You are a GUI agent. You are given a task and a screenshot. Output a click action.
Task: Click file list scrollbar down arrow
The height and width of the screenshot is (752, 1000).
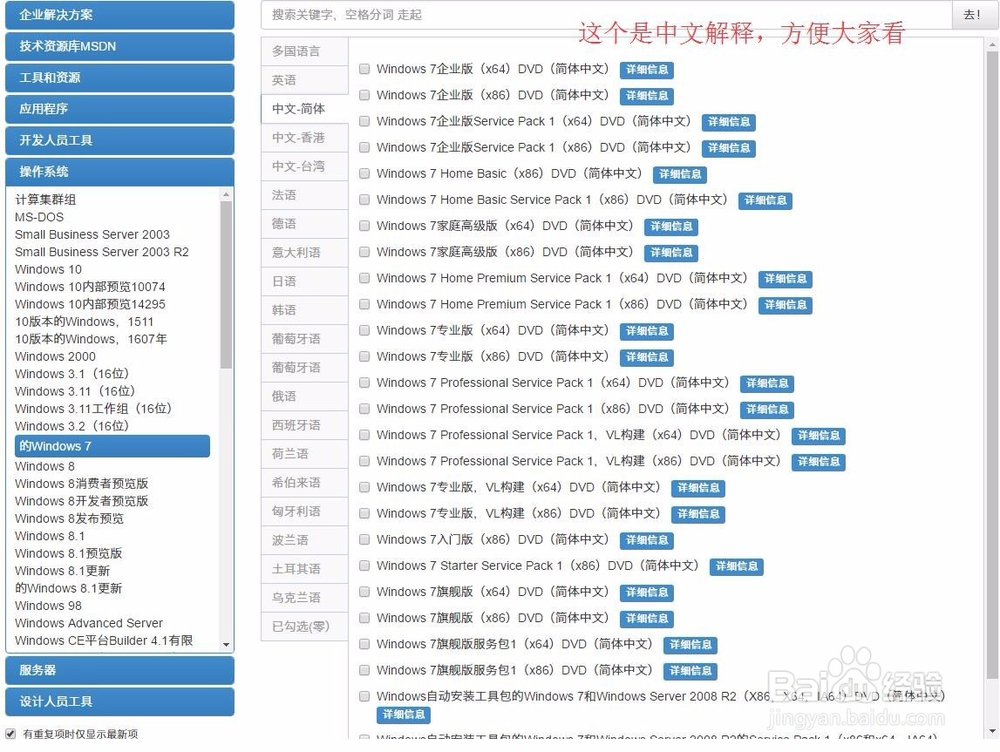tap(992, 732)
